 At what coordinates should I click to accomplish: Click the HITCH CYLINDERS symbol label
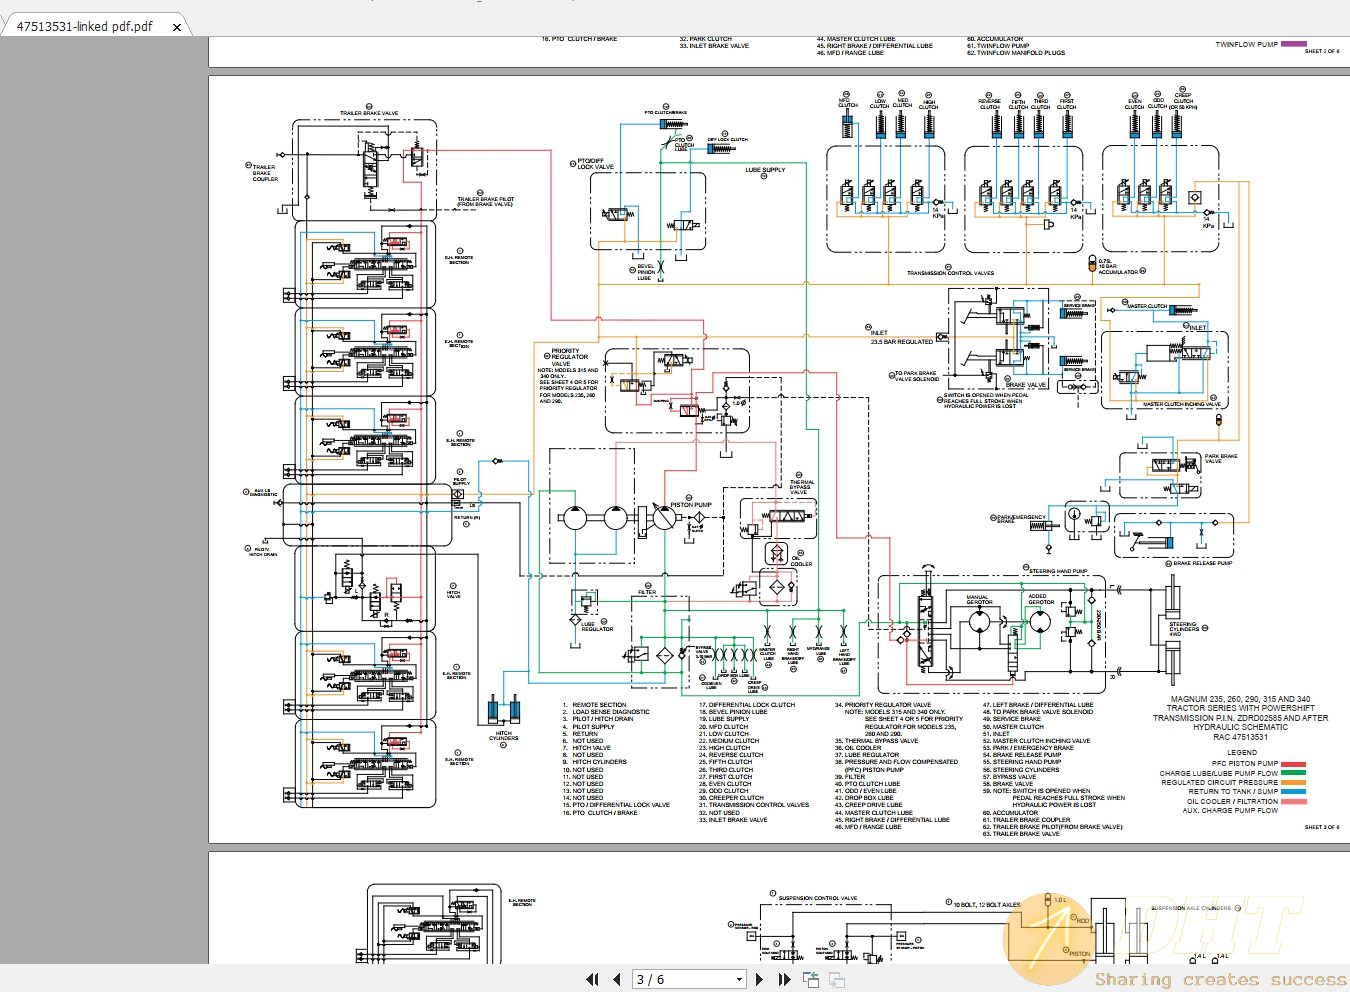[x=504, y=736]
